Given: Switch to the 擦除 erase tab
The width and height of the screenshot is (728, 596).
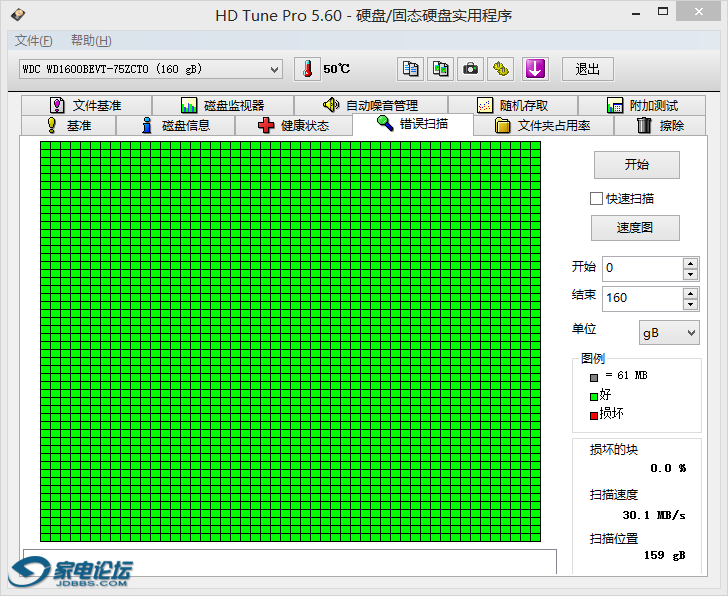Looking at the screenshot, I should click(x=660, y=125).
